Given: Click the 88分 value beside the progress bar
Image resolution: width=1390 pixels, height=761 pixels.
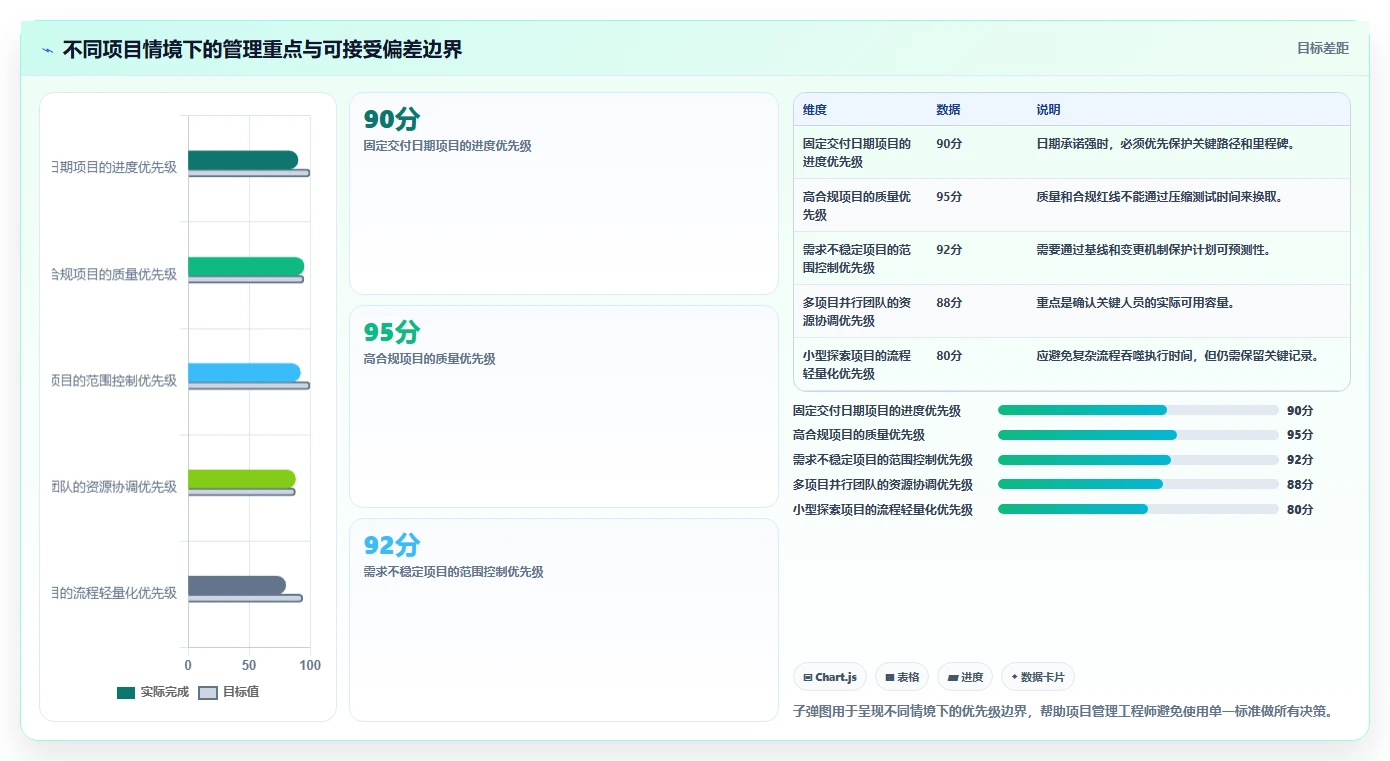Looking at the screenshot, I should (1300, 484).
